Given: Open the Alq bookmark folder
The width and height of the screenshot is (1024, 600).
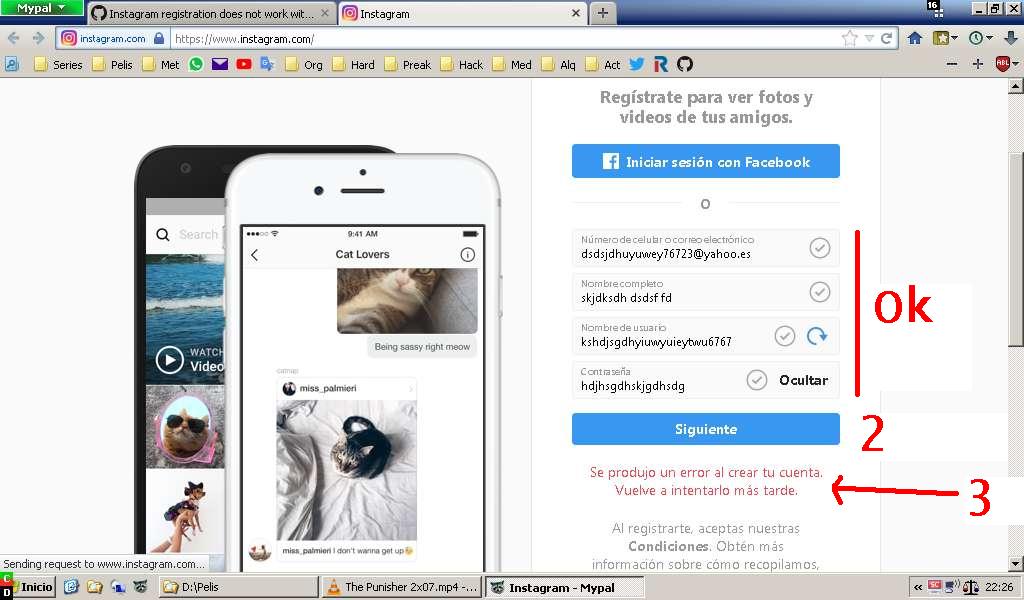Looking at the screenshot, I should [558, 65].
